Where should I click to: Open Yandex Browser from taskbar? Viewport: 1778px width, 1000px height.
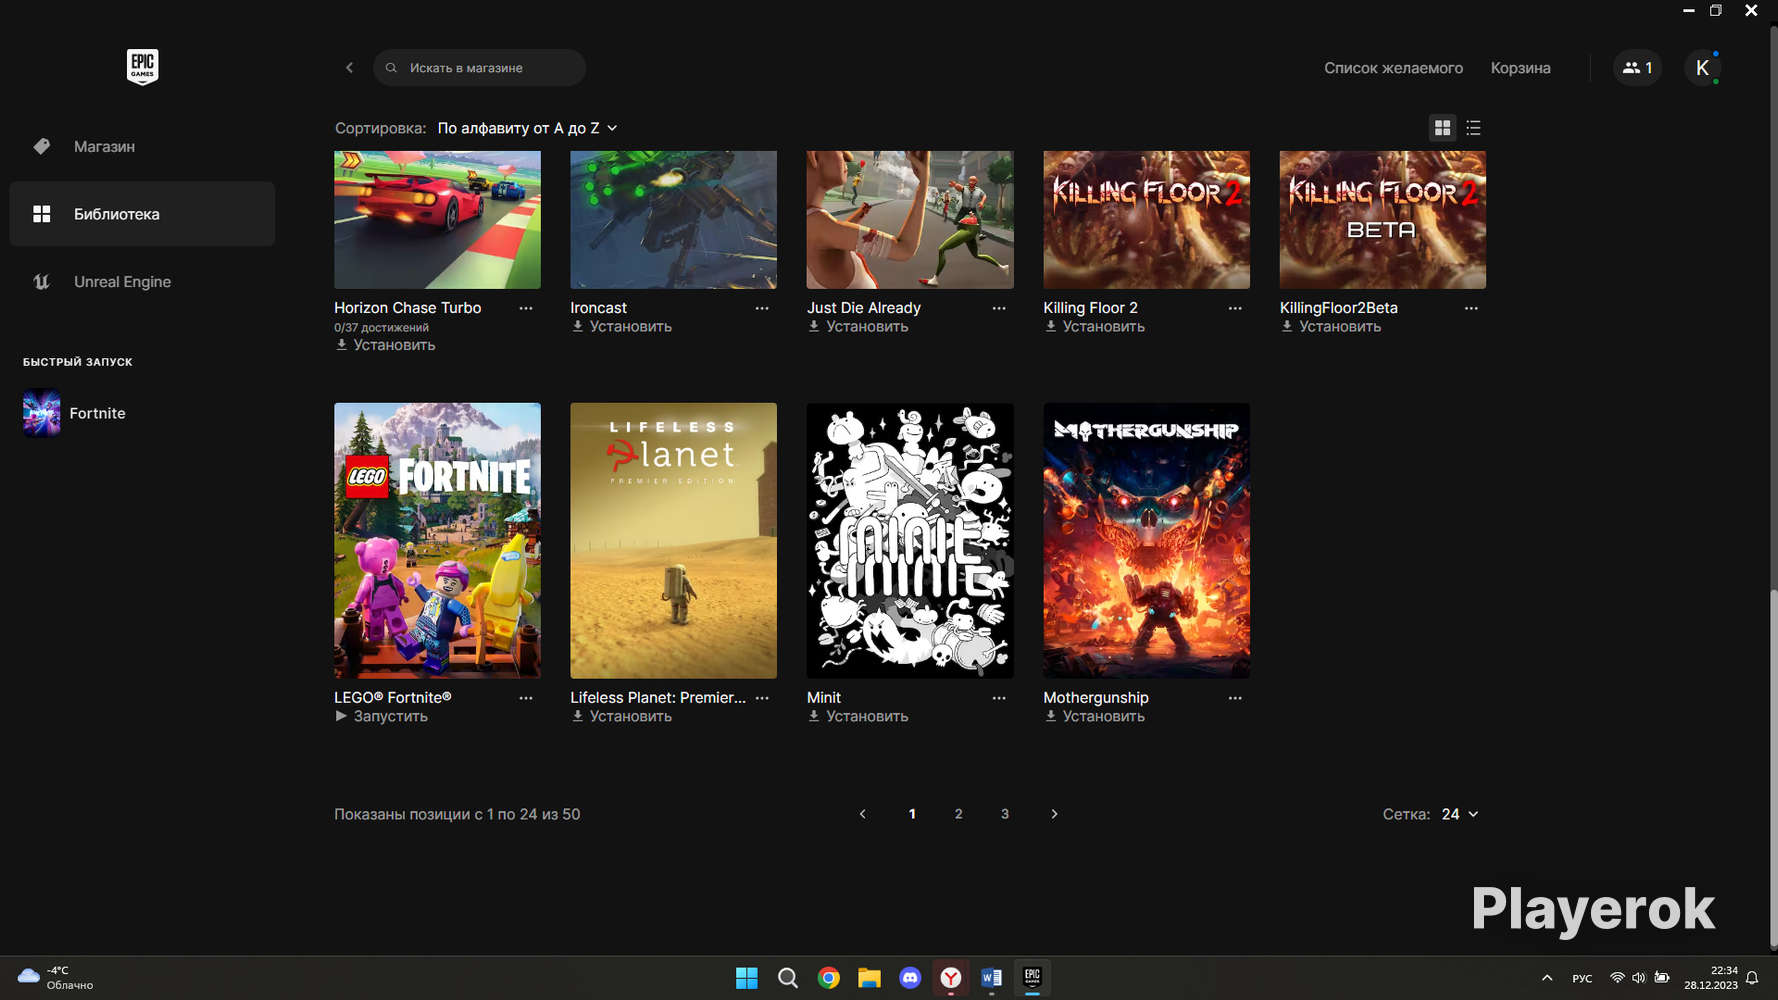point(951,978)
